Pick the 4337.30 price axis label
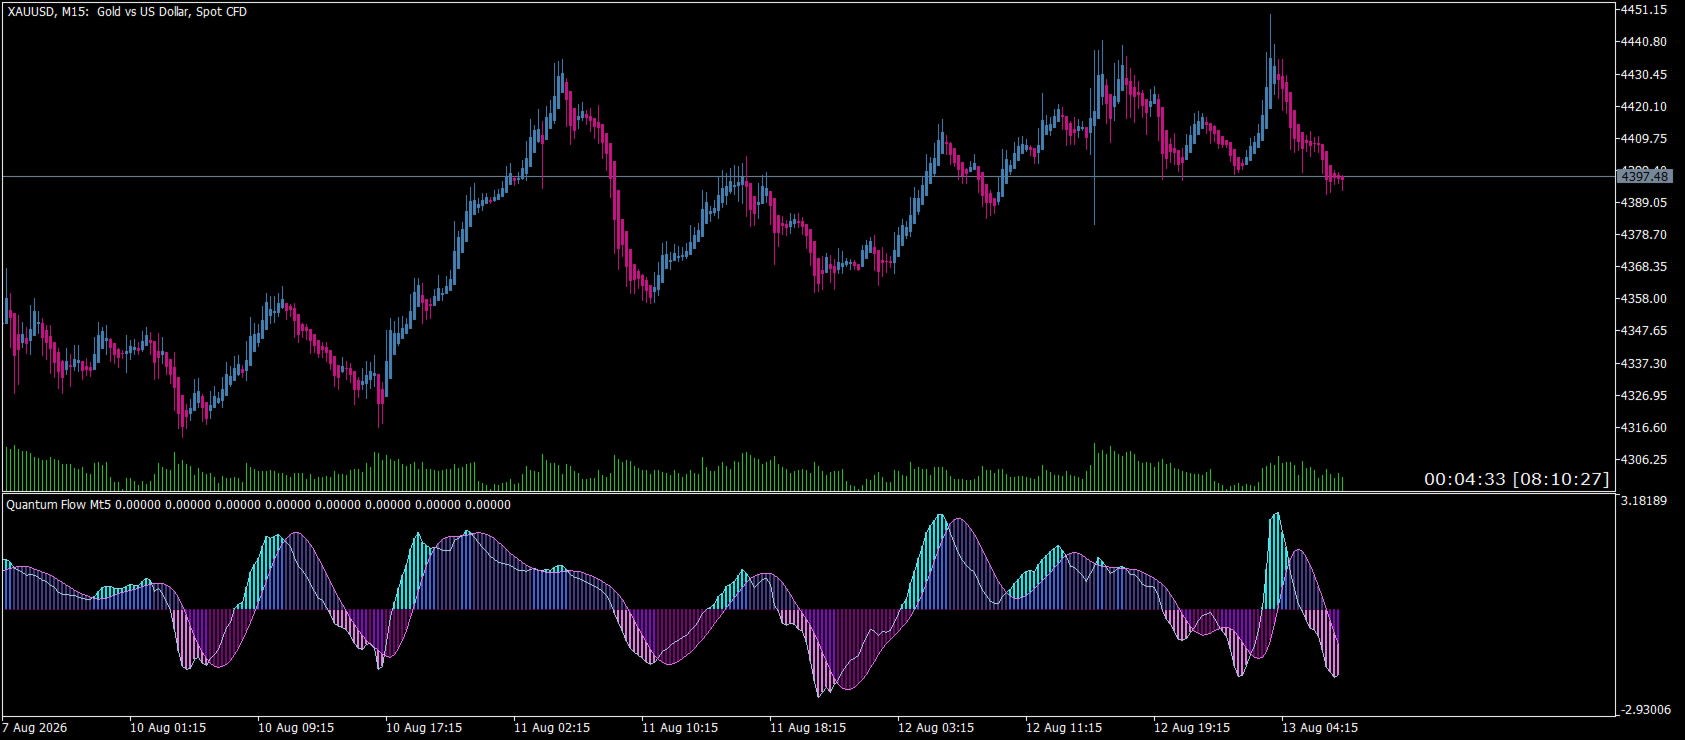 point(1644,364)
